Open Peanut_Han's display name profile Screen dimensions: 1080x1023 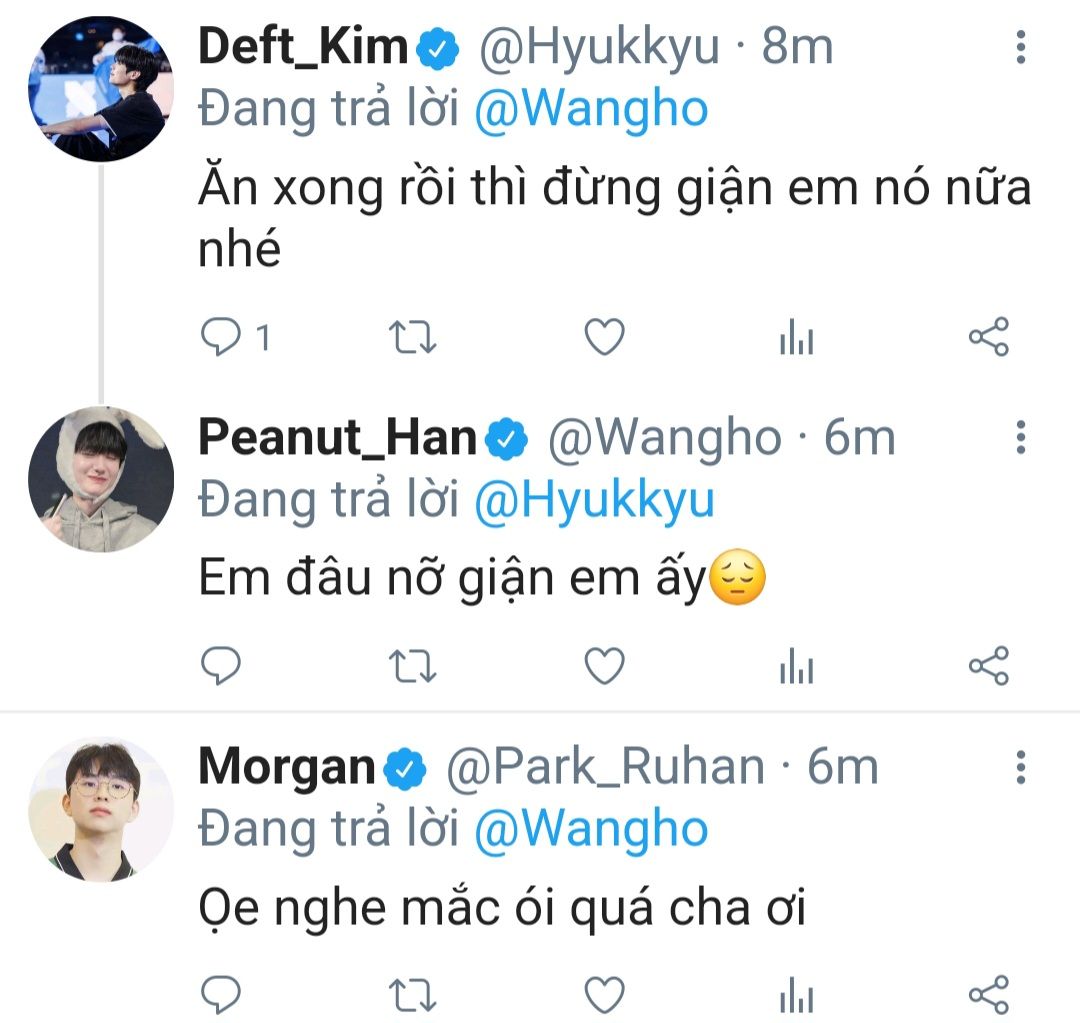click(x=337, y=438)
